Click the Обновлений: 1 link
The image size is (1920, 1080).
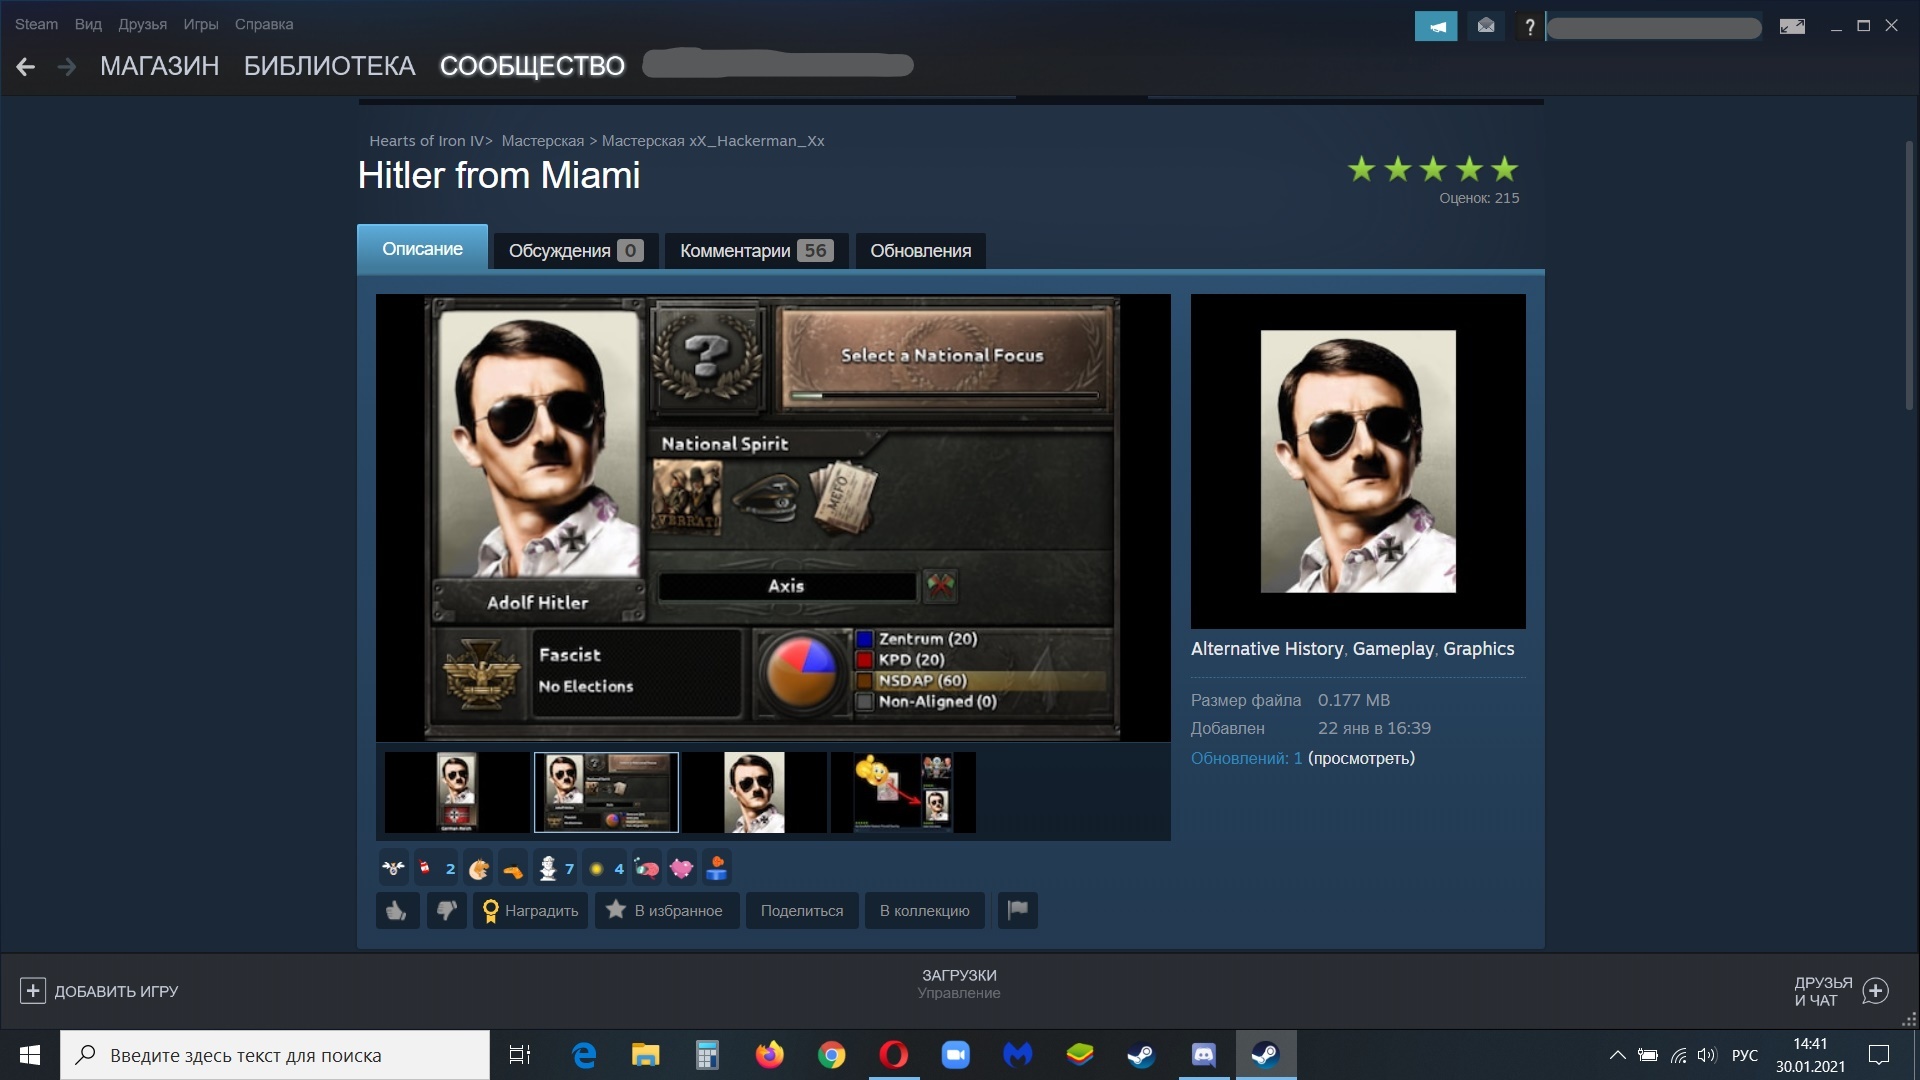tap(1246, 758)
